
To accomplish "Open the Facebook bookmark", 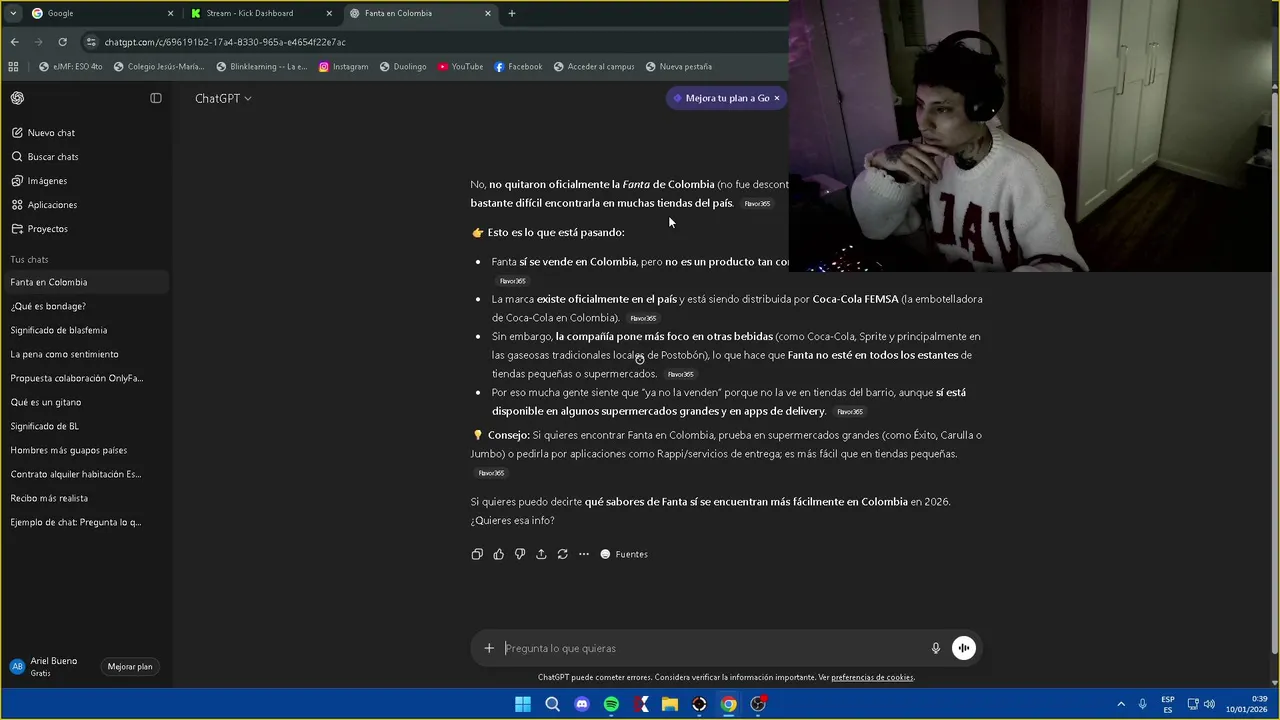I will (518, 67).
